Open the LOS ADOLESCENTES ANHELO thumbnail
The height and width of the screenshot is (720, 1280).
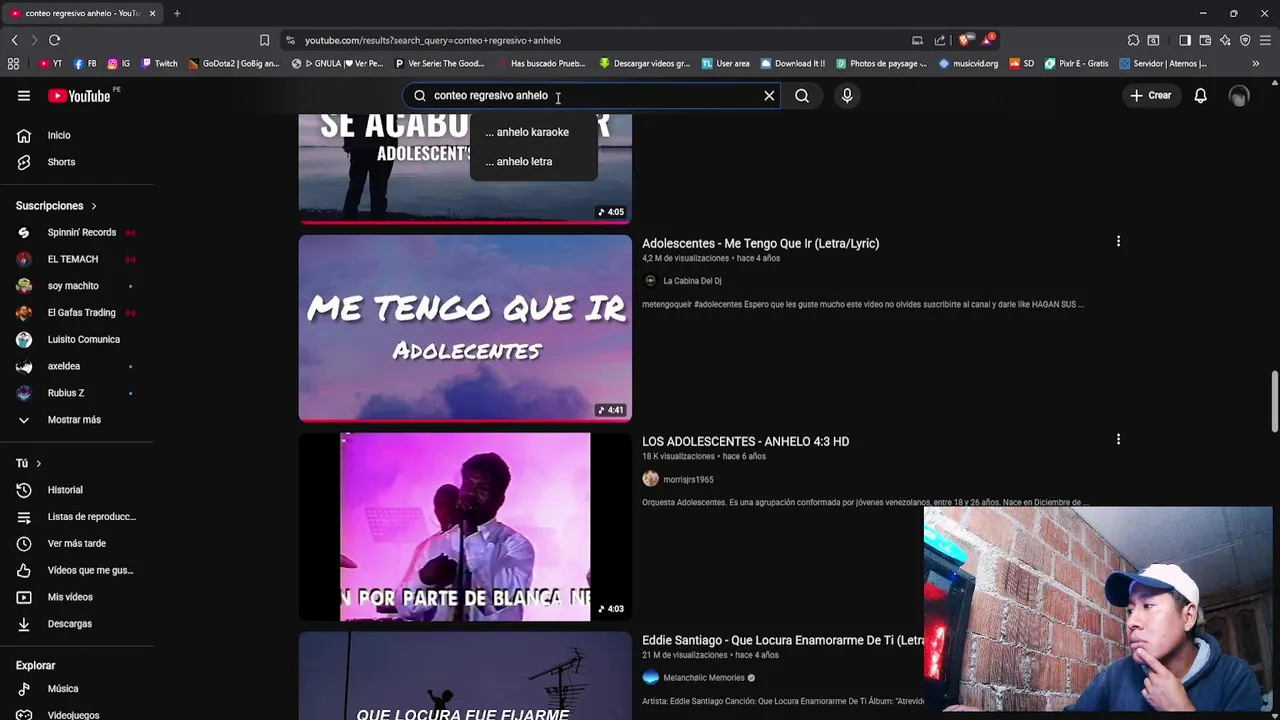(465, 527)
